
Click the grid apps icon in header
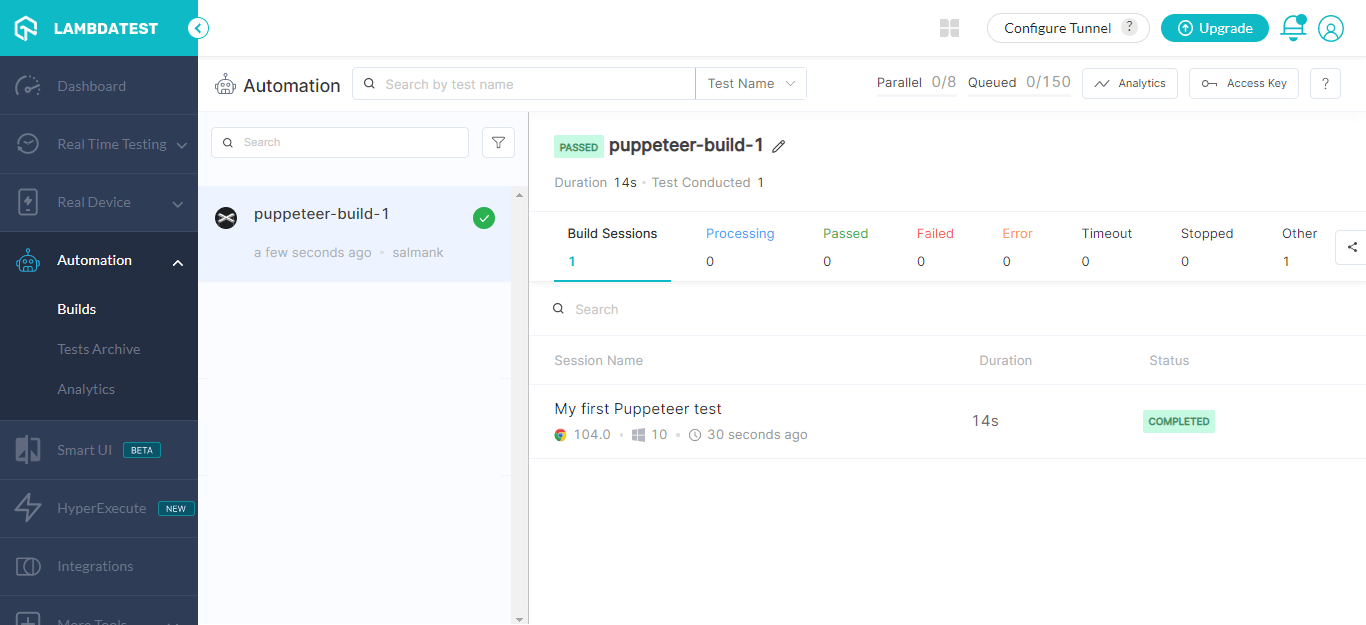(950, 29)
